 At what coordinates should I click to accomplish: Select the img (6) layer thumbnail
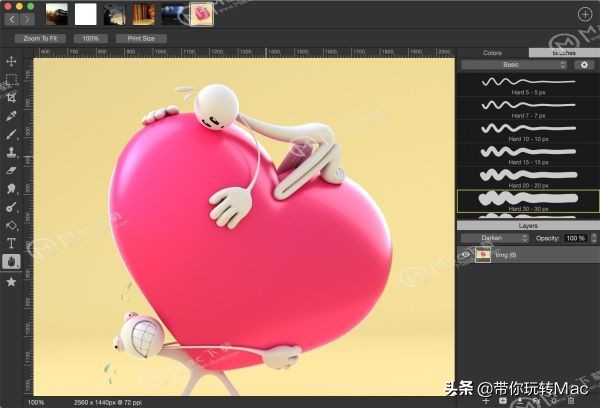tap(483, 255)
